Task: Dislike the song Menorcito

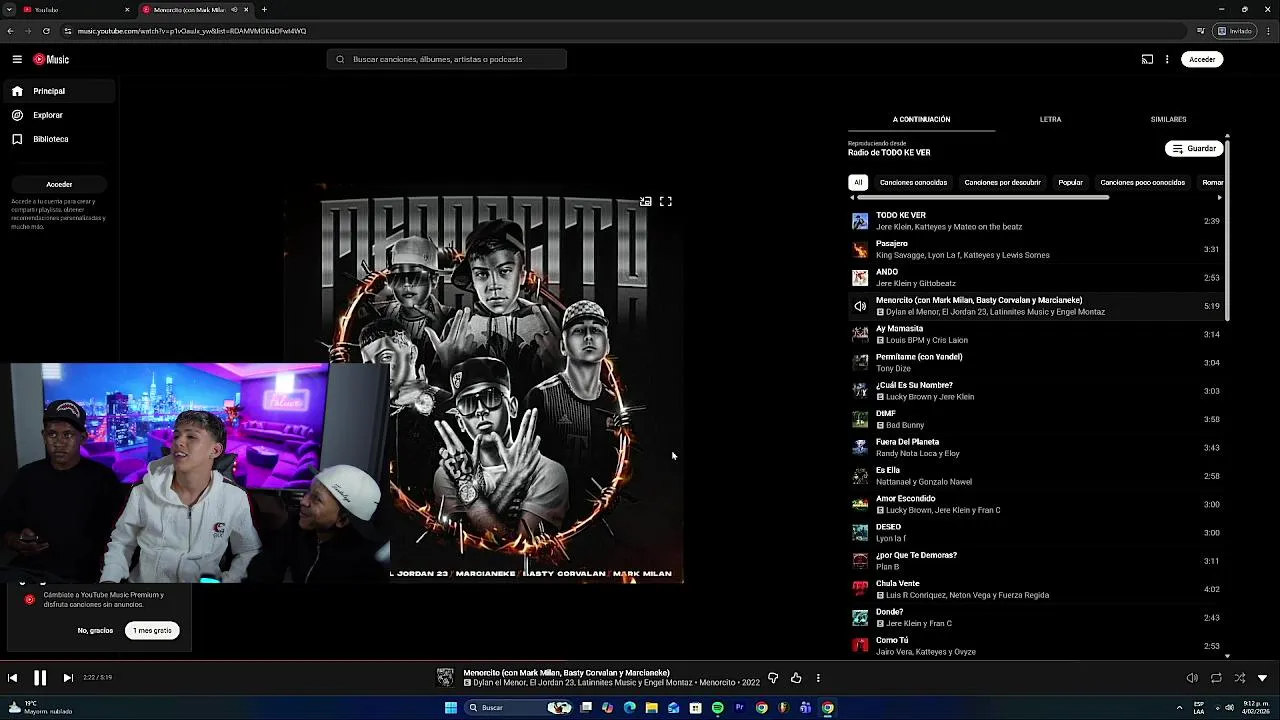Action: 773,678
